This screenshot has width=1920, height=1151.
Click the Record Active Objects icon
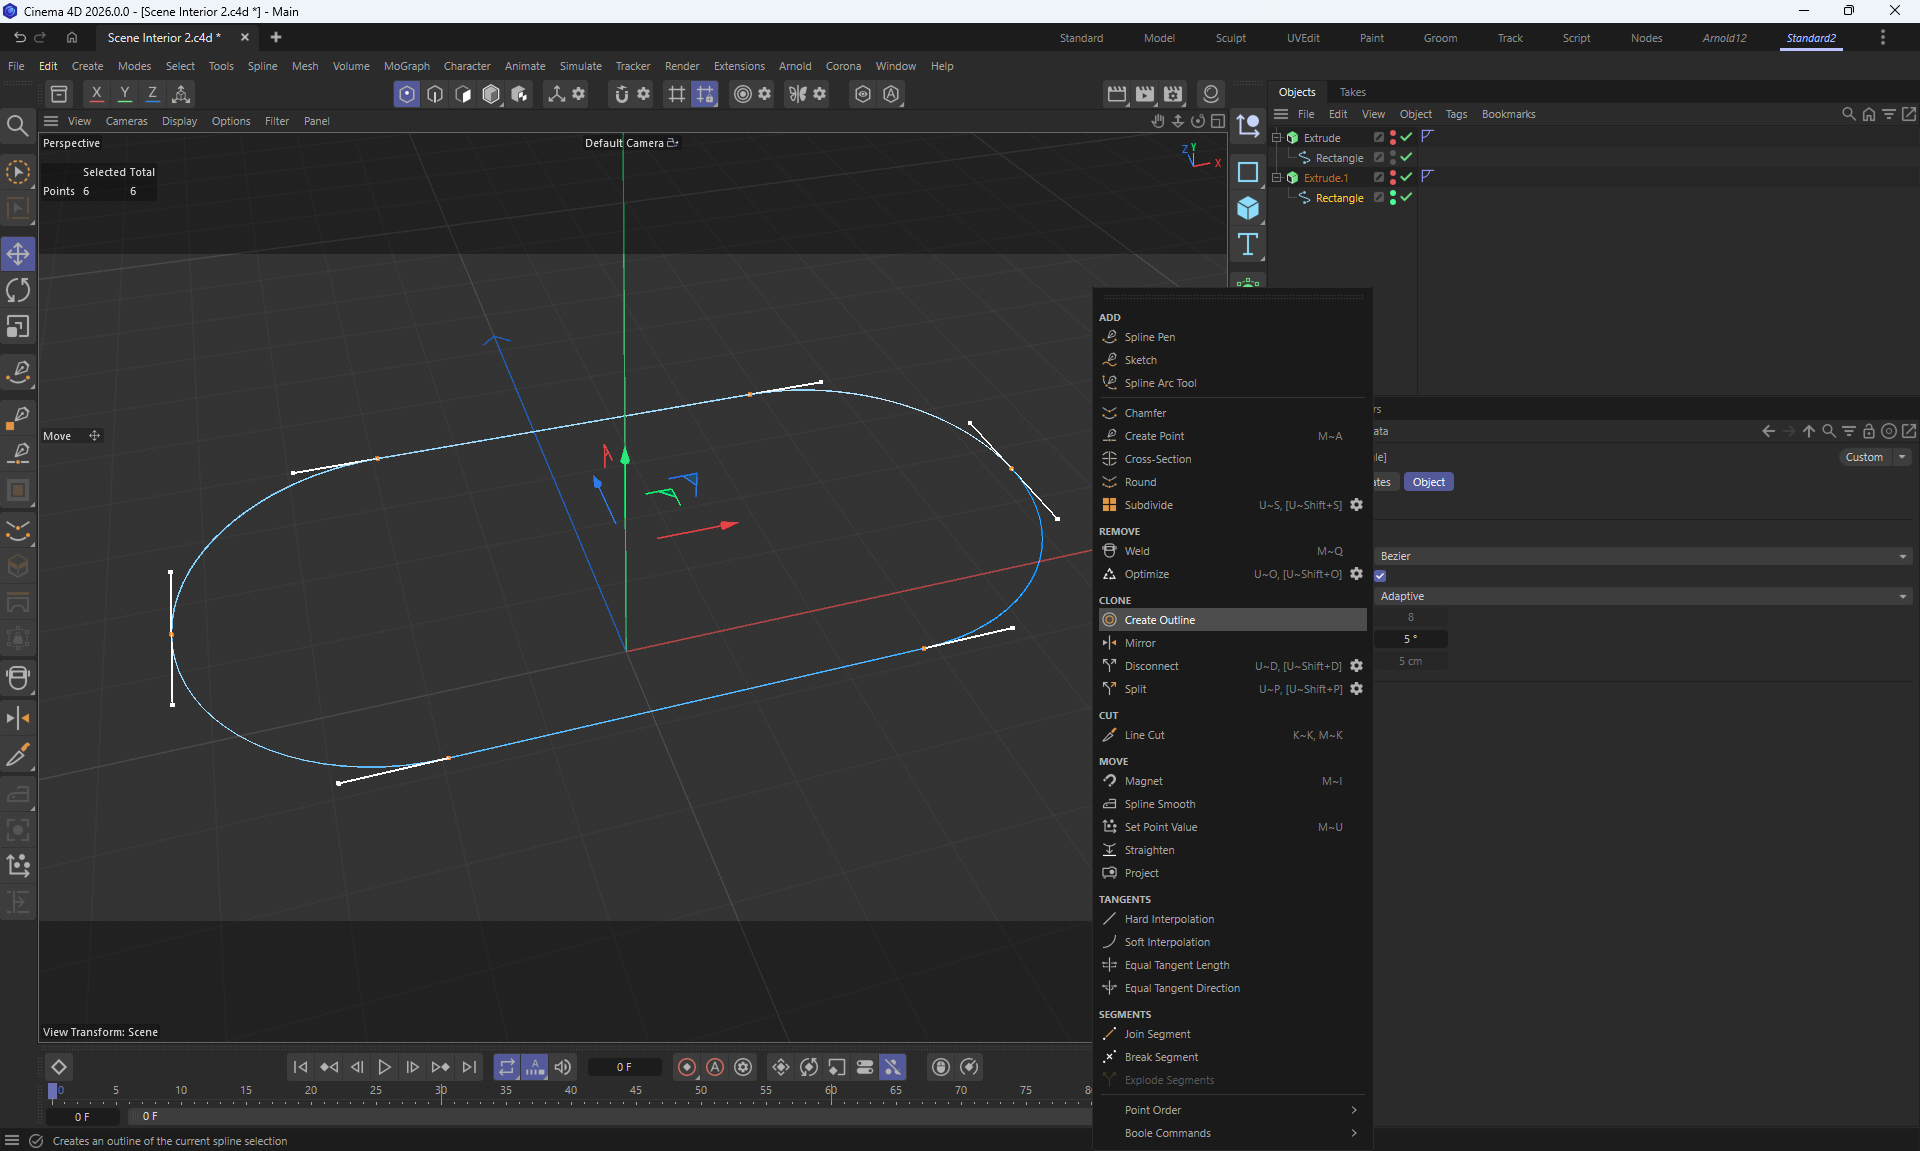(686, 1067)
